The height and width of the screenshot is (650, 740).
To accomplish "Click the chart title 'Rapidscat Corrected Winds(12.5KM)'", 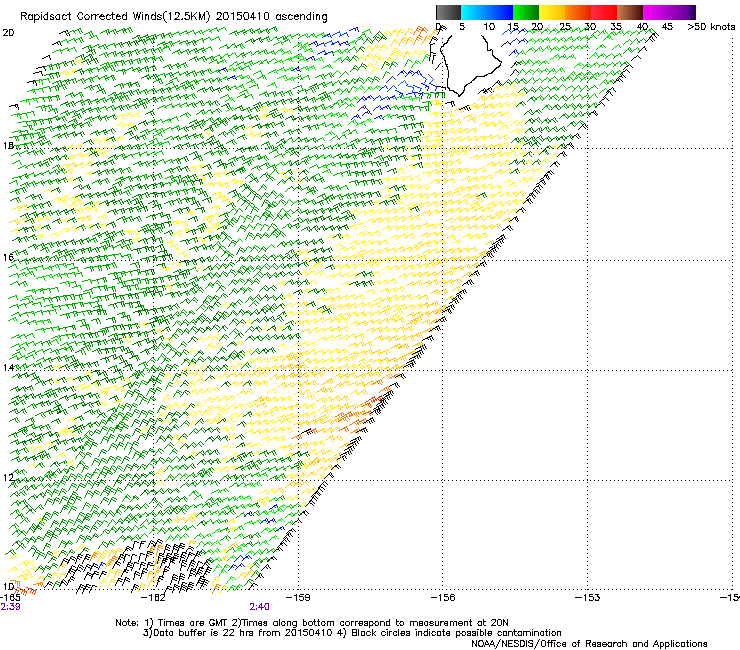I will (x=116, y=17).
